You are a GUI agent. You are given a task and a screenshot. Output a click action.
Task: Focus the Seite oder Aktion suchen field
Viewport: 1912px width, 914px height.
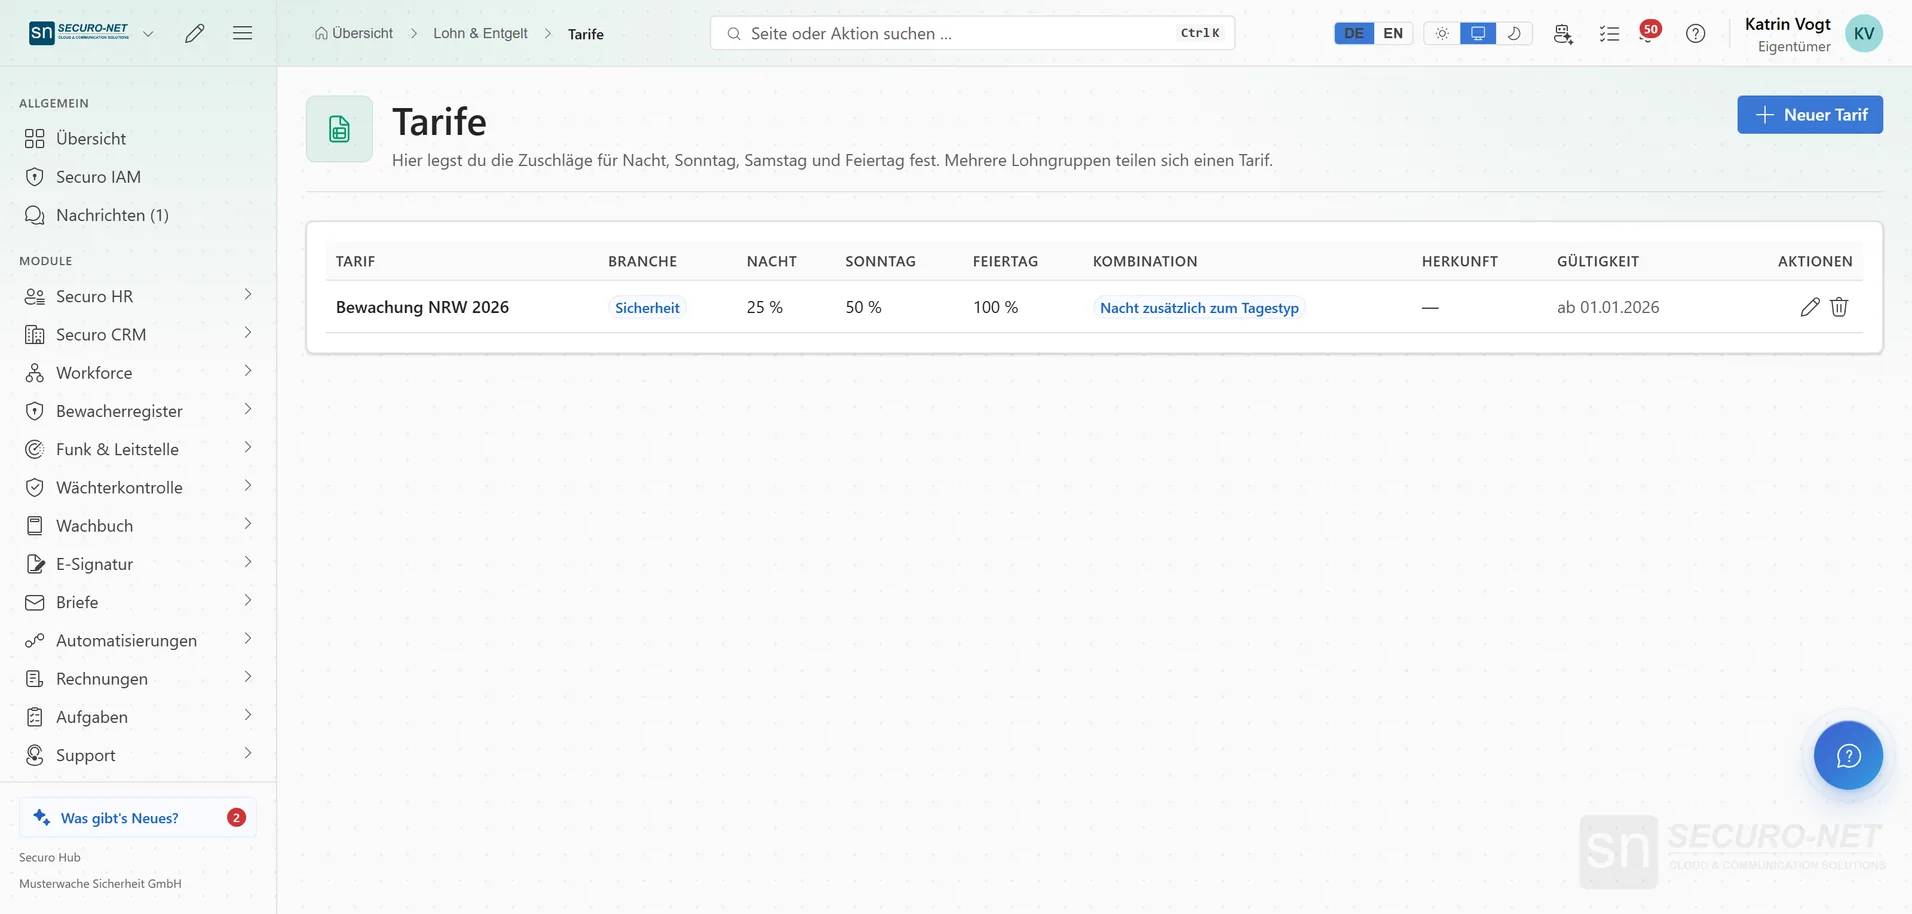[x=972, y=33]
